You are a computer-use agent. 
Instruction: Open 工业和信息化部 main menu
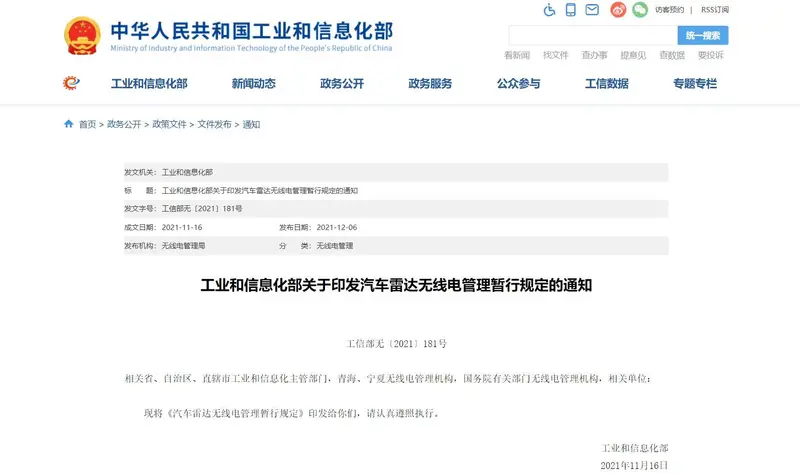[x=149, y=83]
